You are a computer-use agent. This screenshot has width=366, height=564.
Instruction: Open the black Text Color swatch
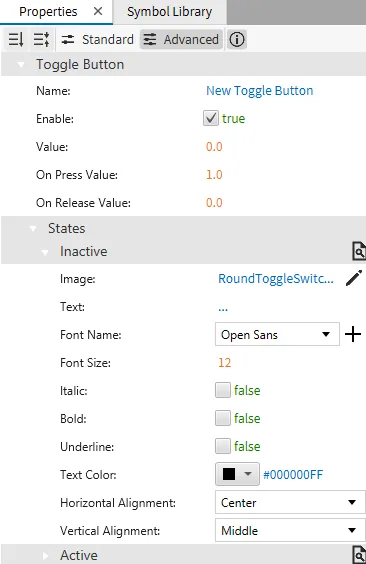[237, 474]
